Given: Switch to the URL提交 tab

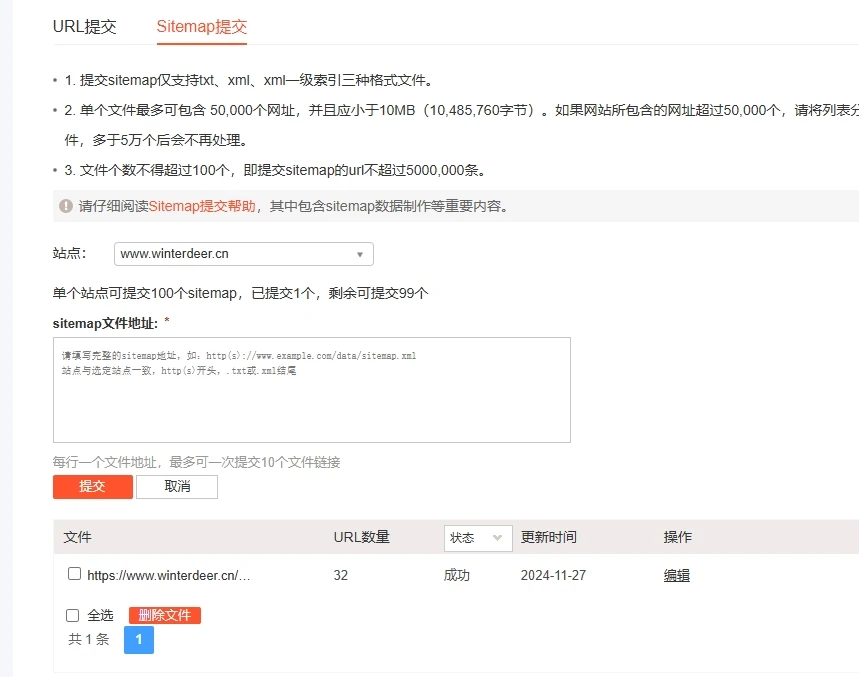Looking at the screenshot, I should click(x=84, y=27).
